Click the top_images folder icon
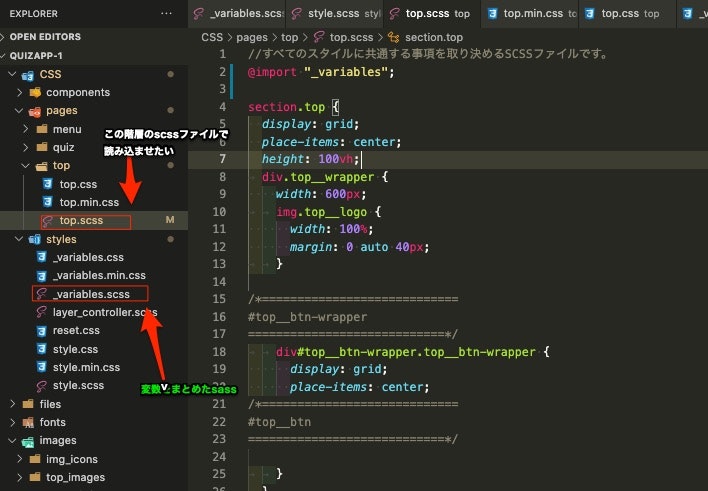The width and height of the screenshot is (708, 491). (35, 477)
